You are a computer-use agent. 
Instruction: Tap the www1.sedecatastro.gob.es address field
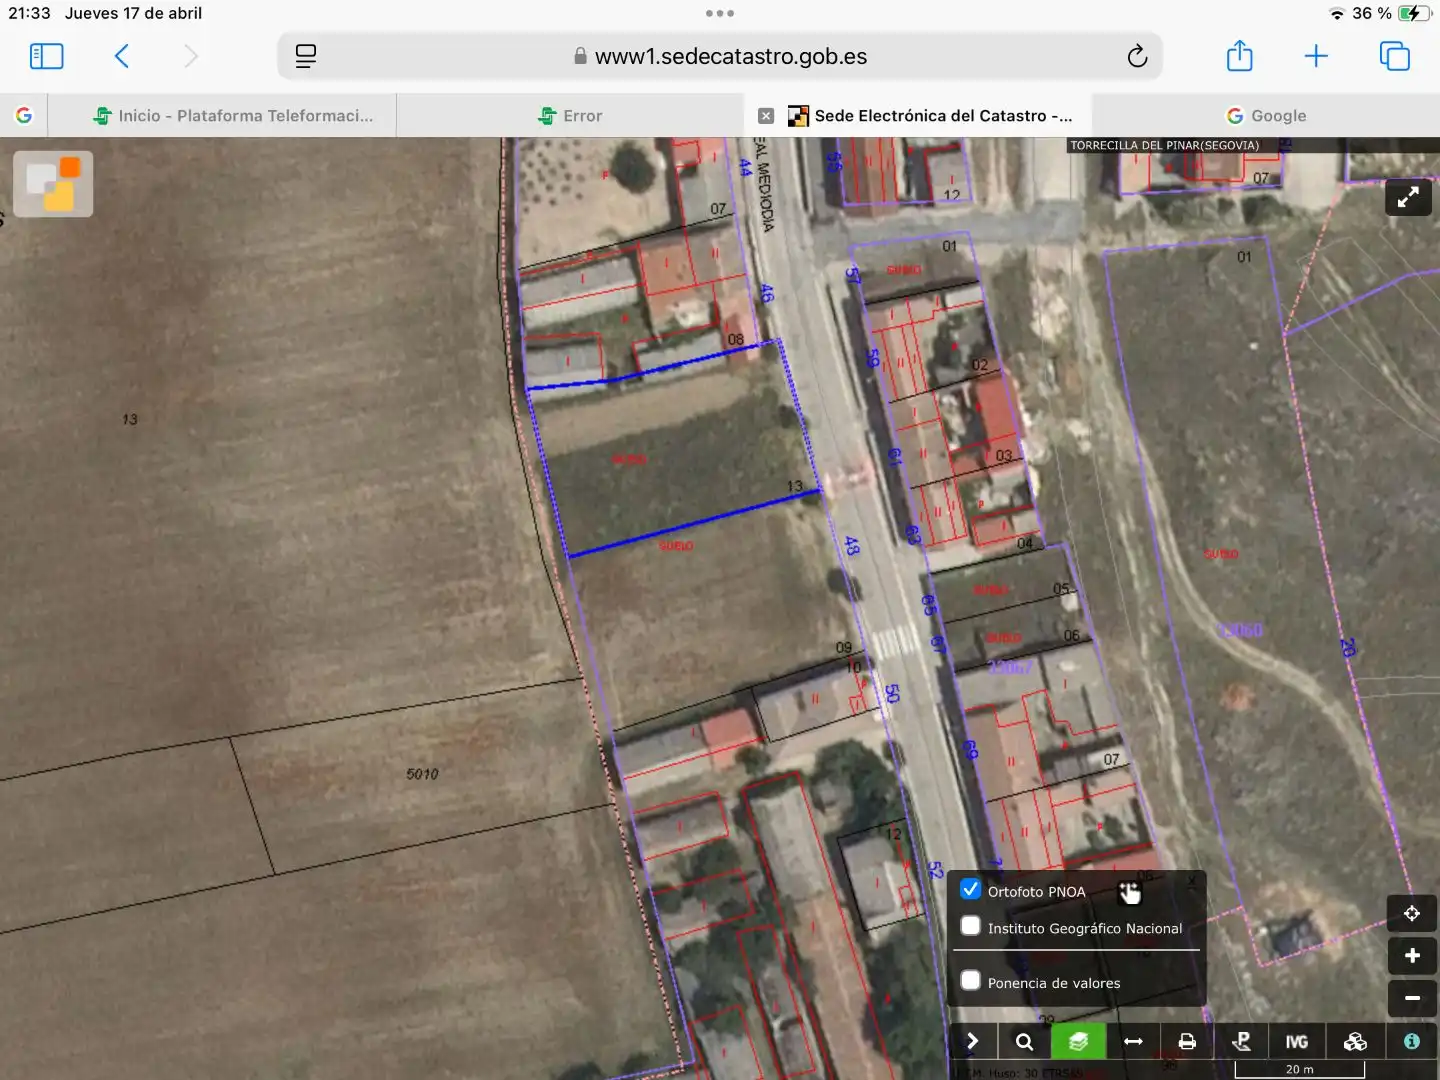click(x=720, y=56)
